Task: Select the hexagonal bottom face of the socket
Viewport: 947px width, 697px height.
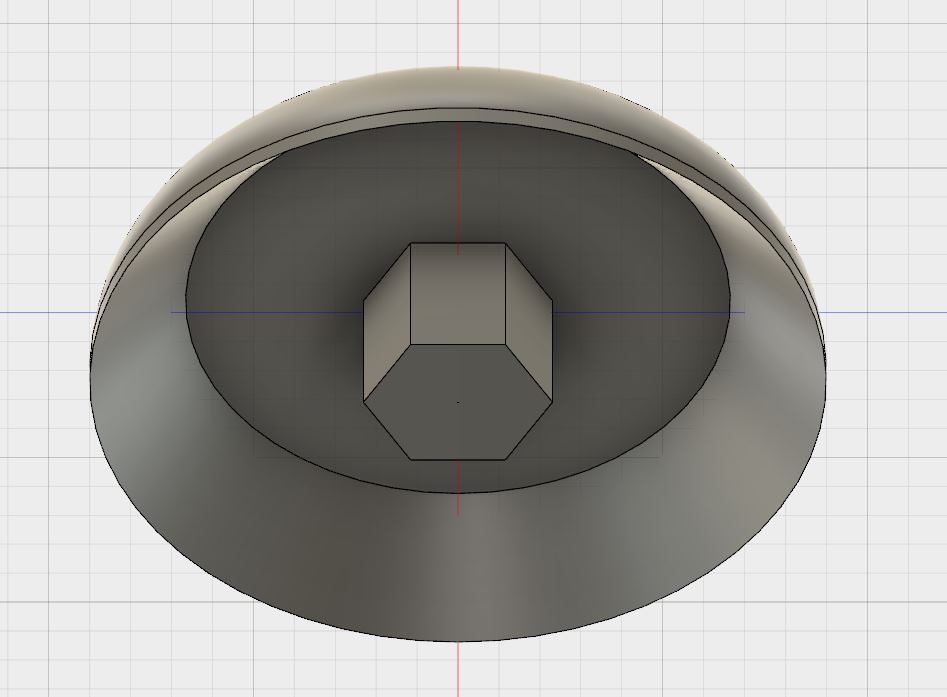Action: click(x=458, y=402)
